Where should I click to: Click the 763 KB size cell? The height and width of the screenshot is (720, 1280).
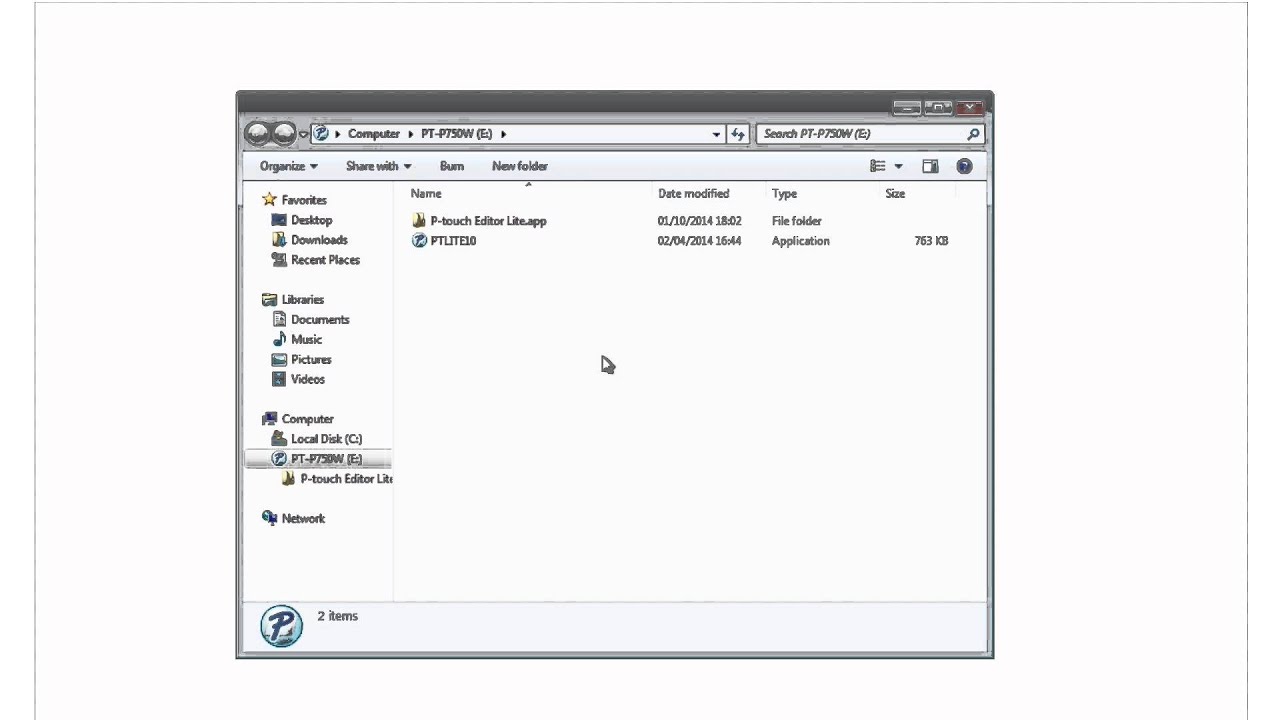pyautogui.click(x=931, y=241)
